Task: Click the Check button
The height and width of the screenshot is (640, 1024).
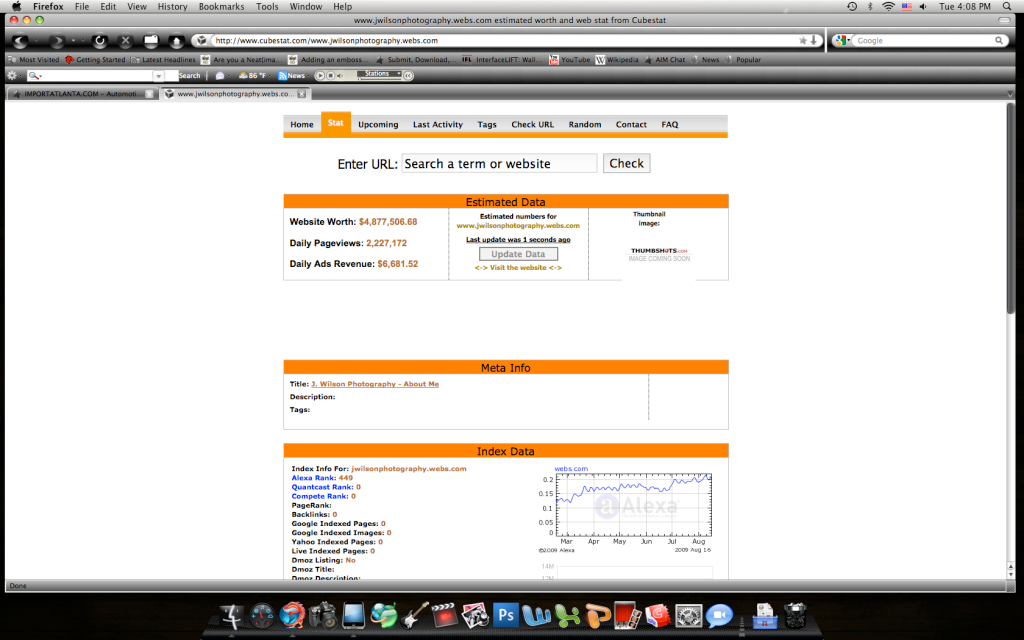Action: tap(626, 163)
